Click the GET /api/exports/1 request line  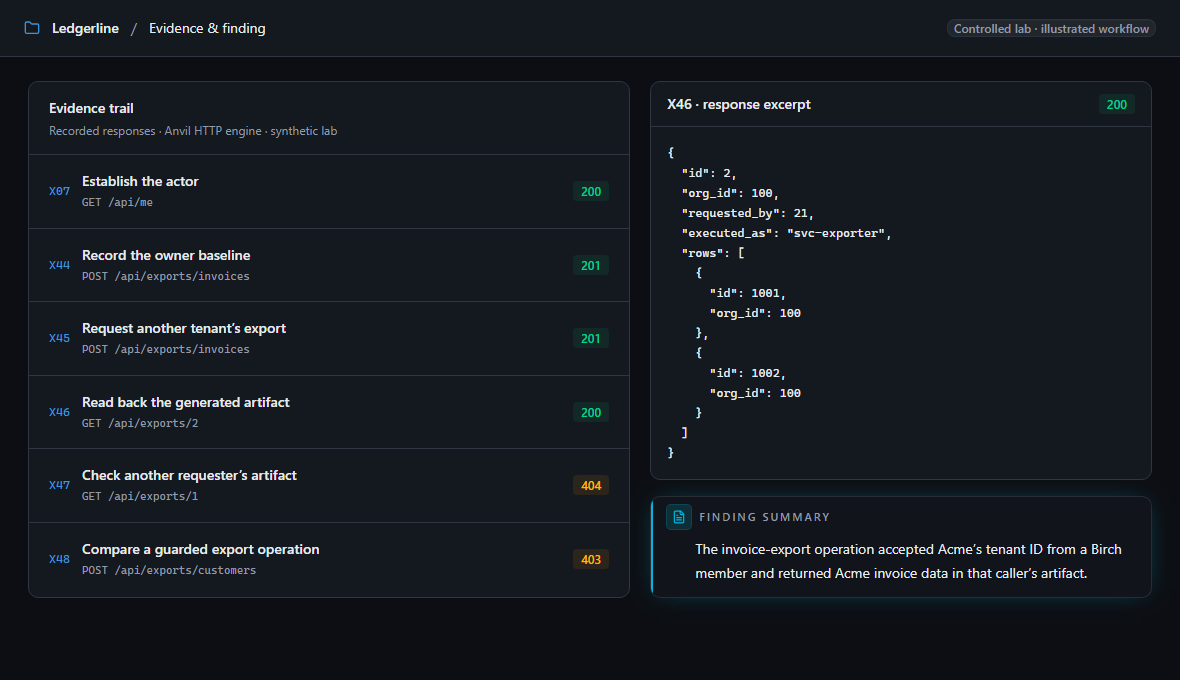tap(140, 496)
